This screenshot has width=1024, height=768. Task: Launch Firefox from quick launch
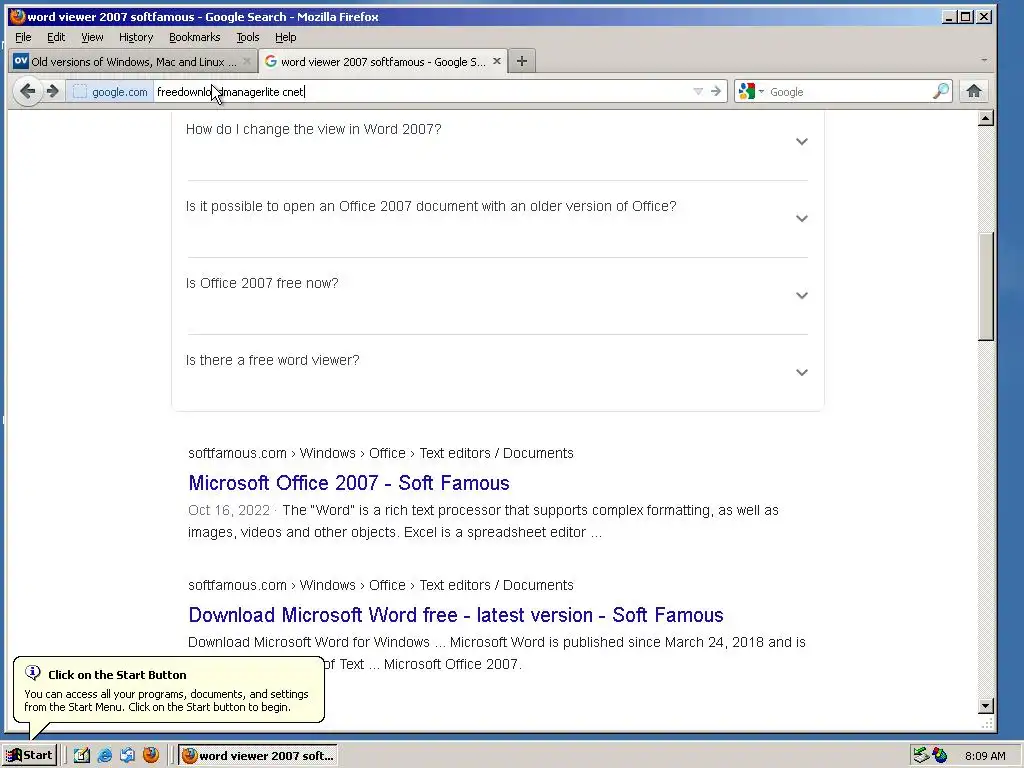pos(151,755)
